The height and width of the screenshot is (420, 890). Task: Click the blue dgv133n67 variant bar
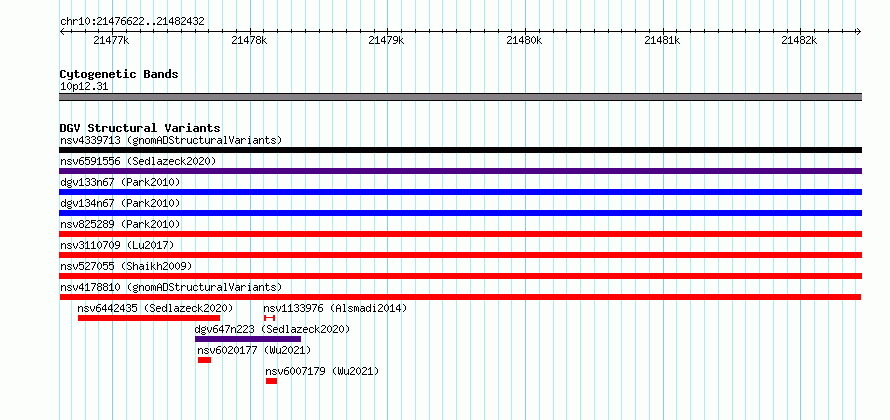tap(460, 192)
